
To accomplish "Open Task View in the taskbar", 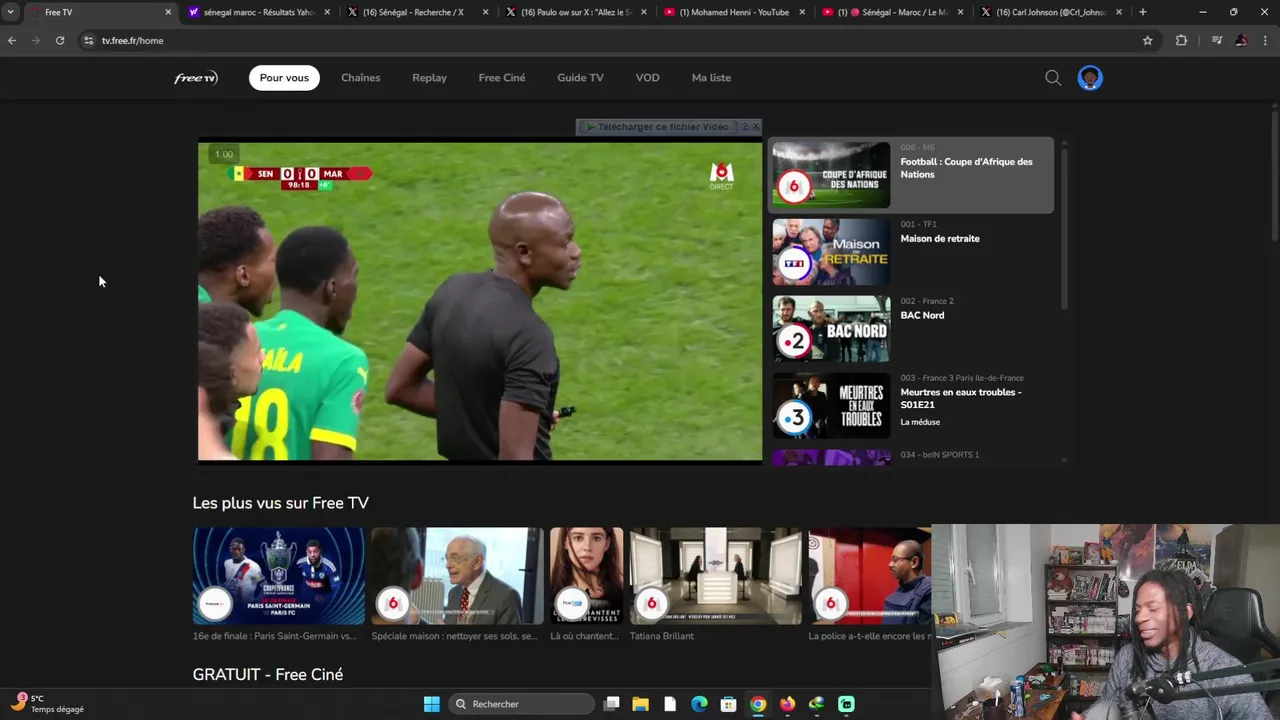I will tap(611, 704).
